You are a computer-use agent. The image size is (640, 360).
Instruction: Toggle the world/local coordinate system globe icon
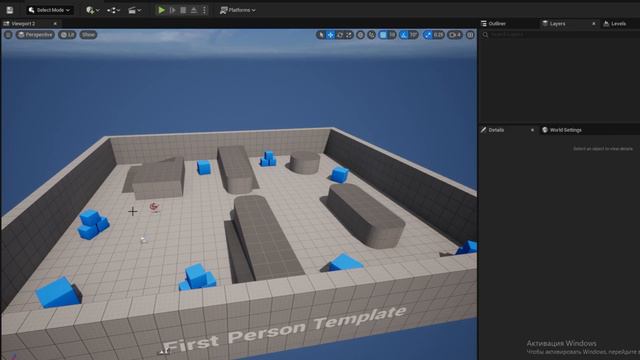coord(360,35)
